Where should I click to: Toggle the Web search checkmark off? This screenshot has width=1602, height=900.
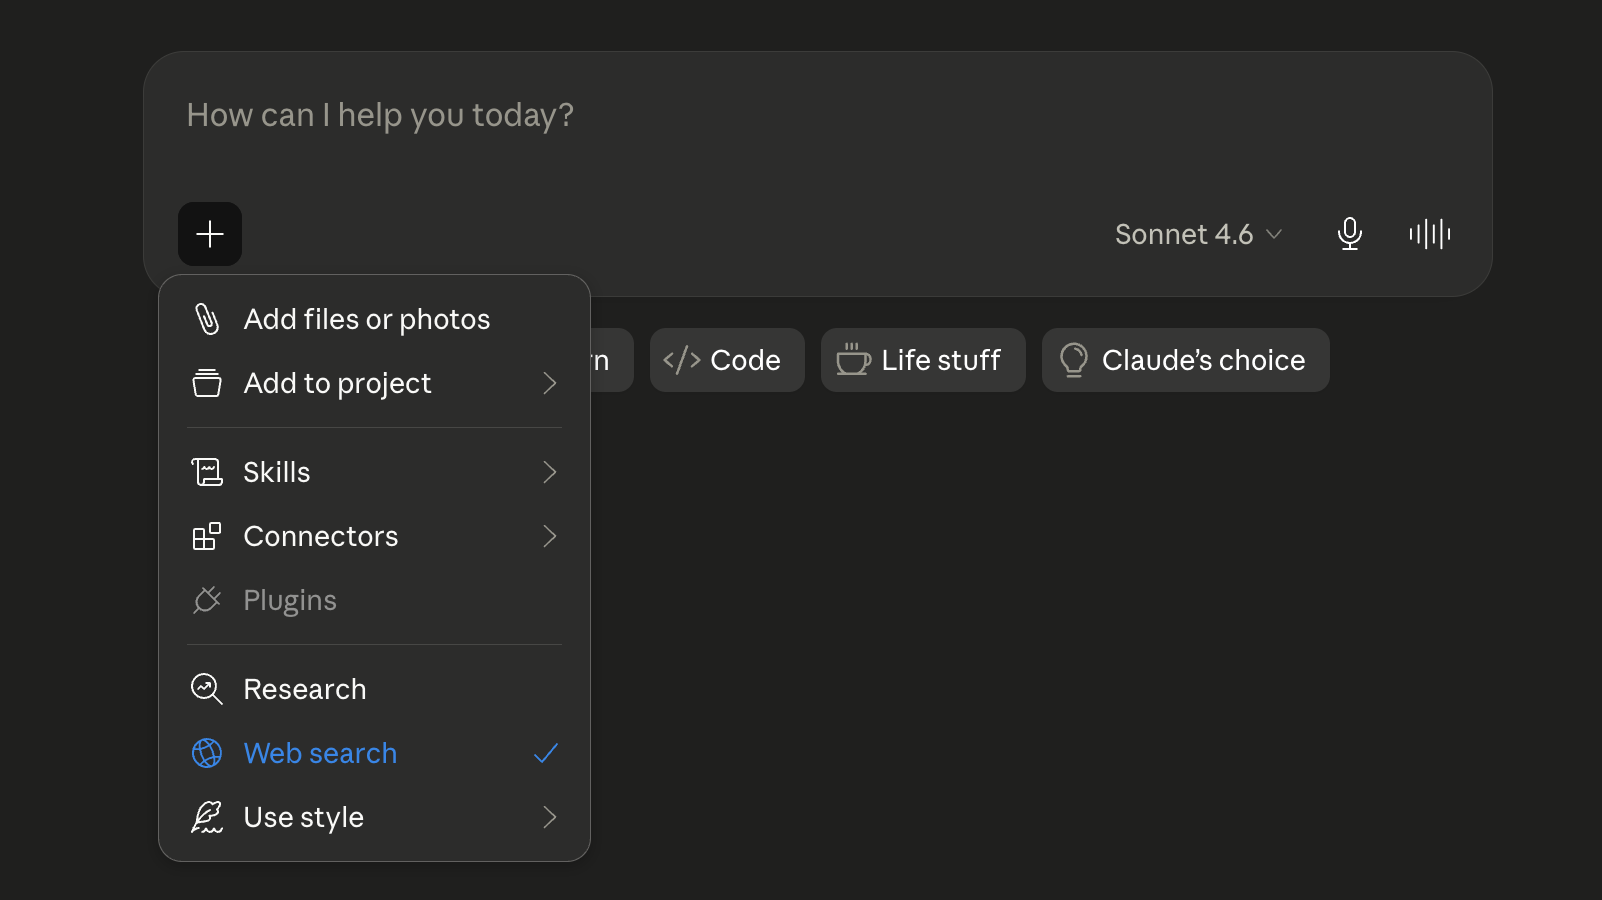click(x=546, y=753)
